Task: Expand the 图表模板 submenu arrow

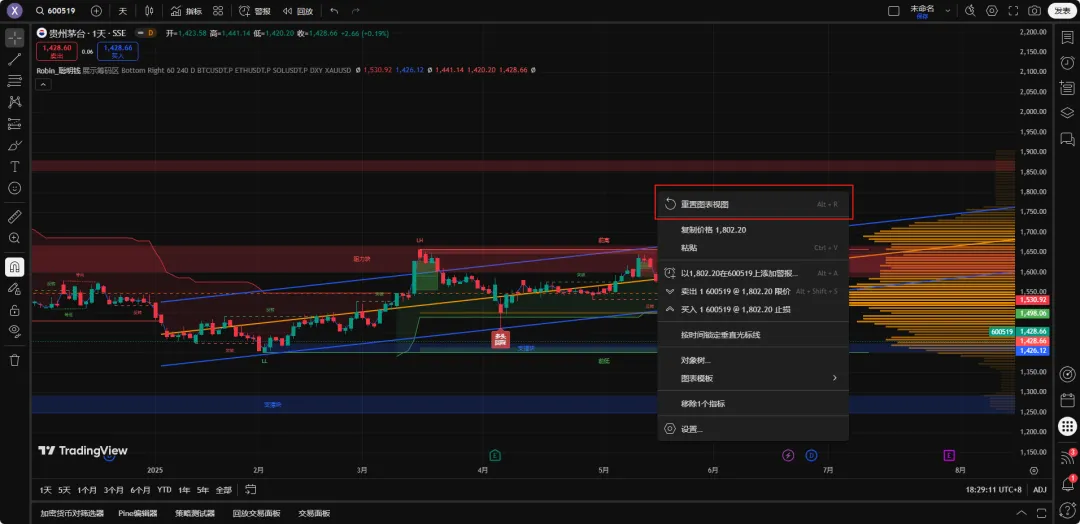Action: tap(834, 378)
